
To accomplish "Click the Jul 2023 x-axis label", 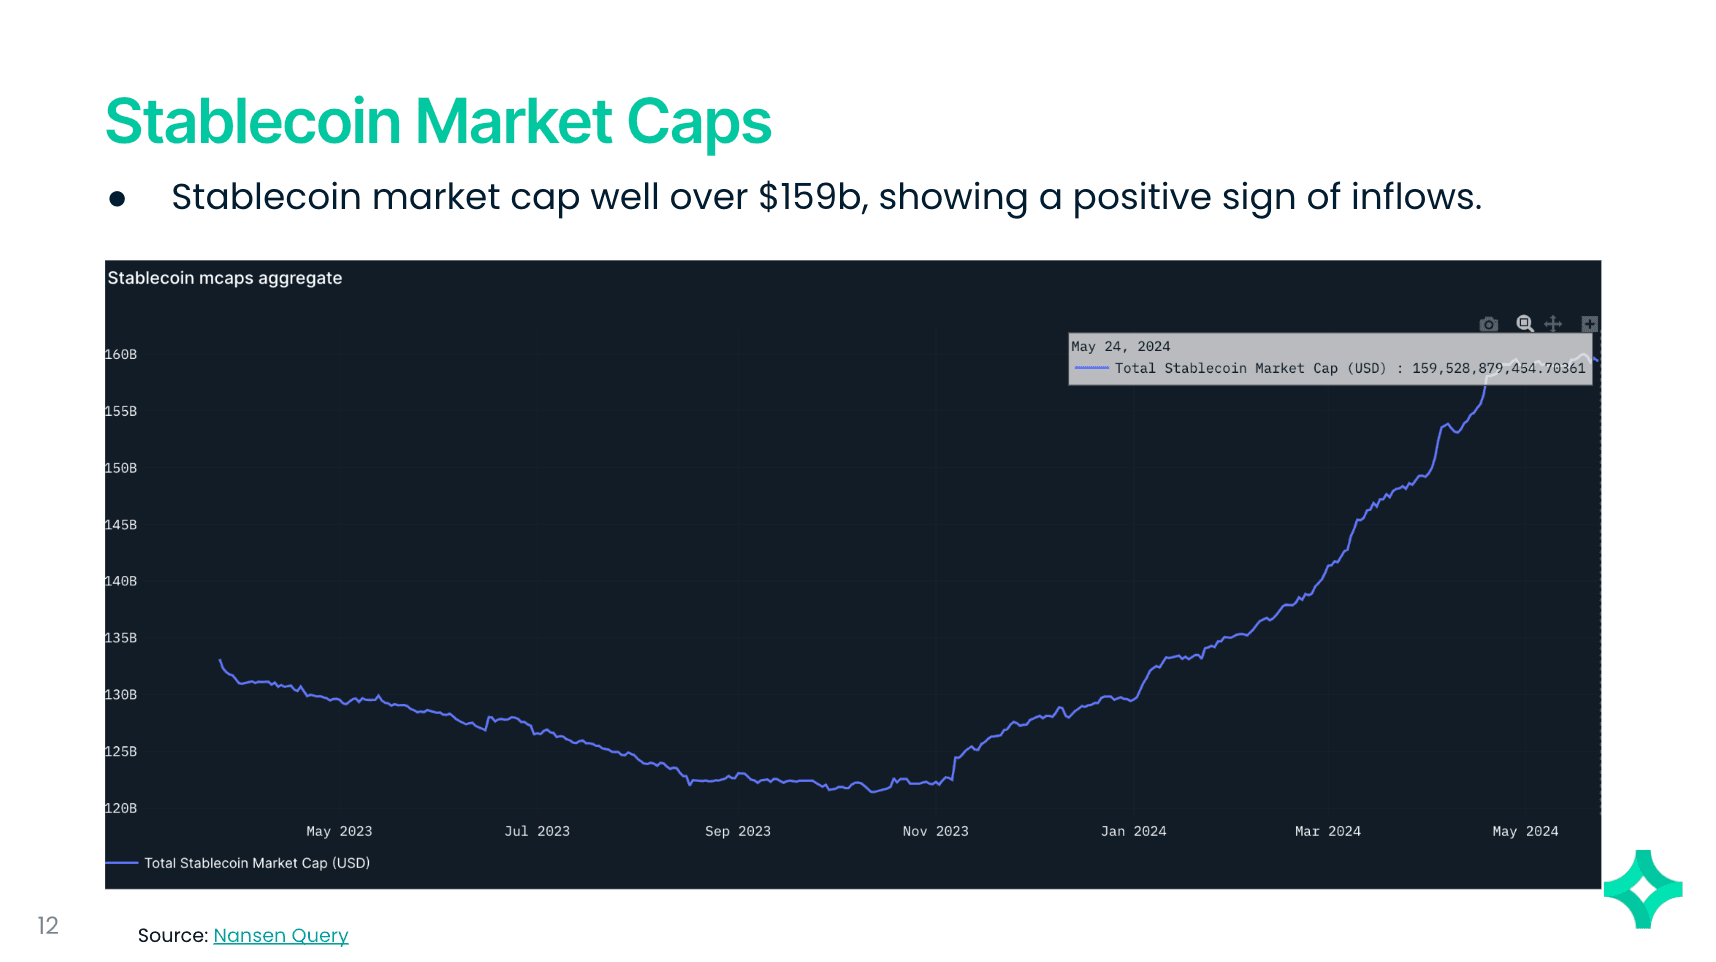I will 537,831.
